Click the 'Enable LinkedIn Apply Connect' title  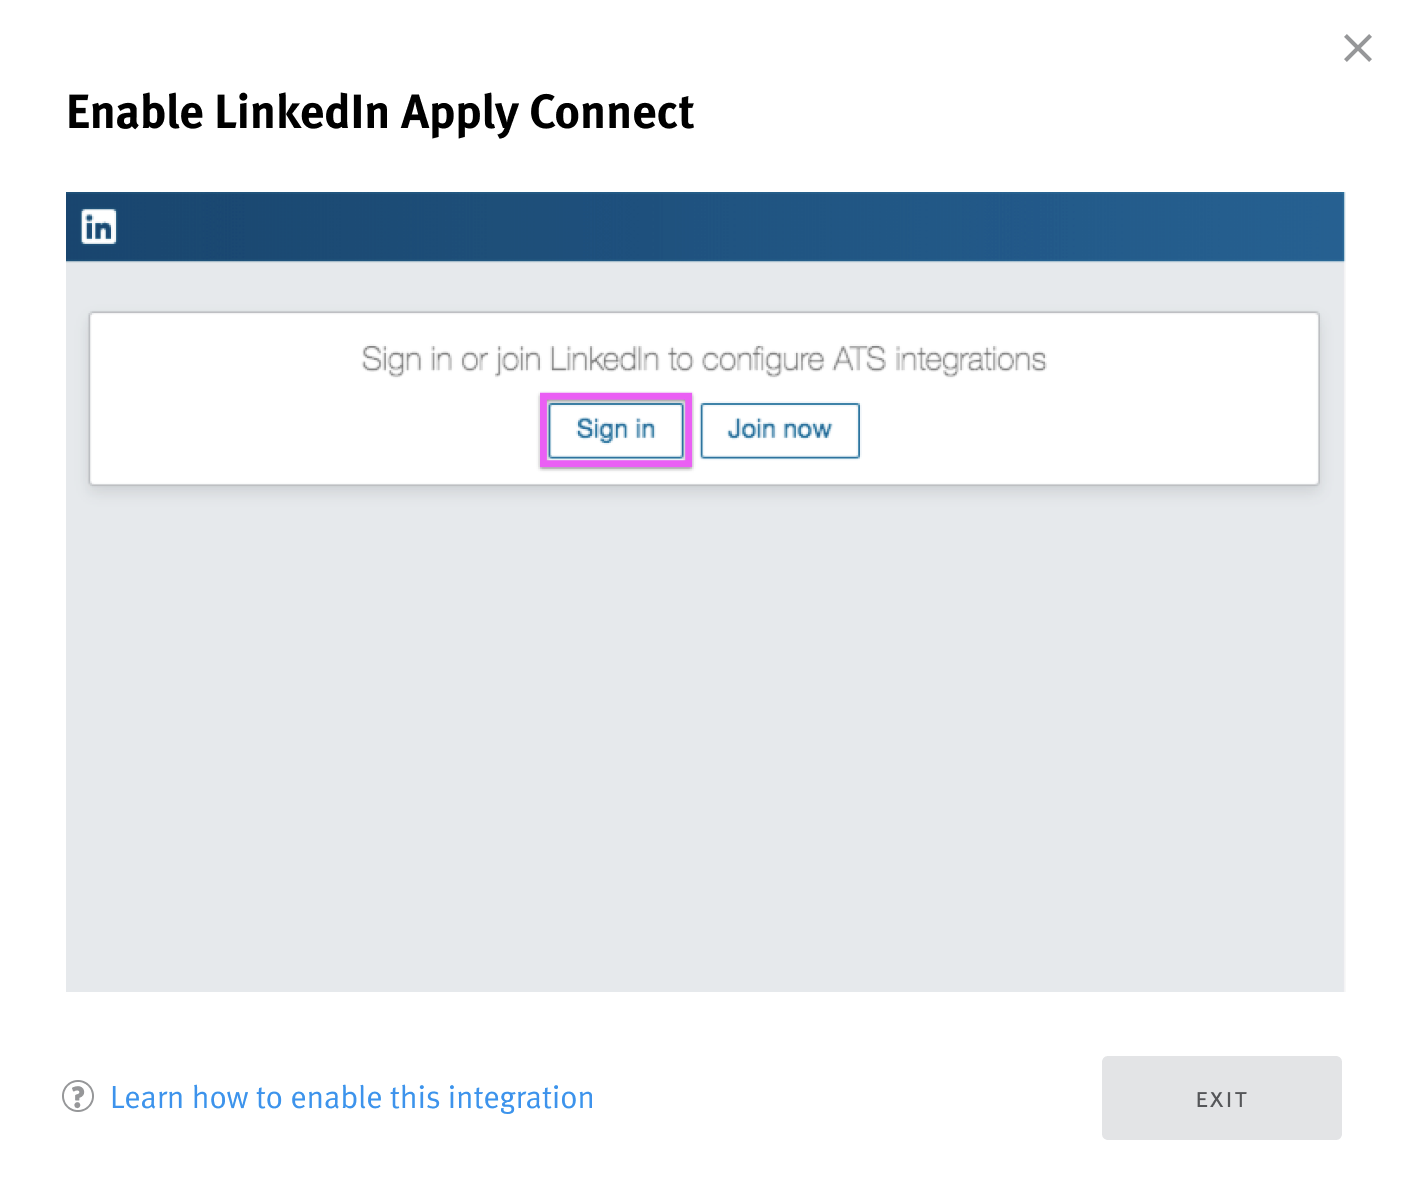tap(380, 111)
